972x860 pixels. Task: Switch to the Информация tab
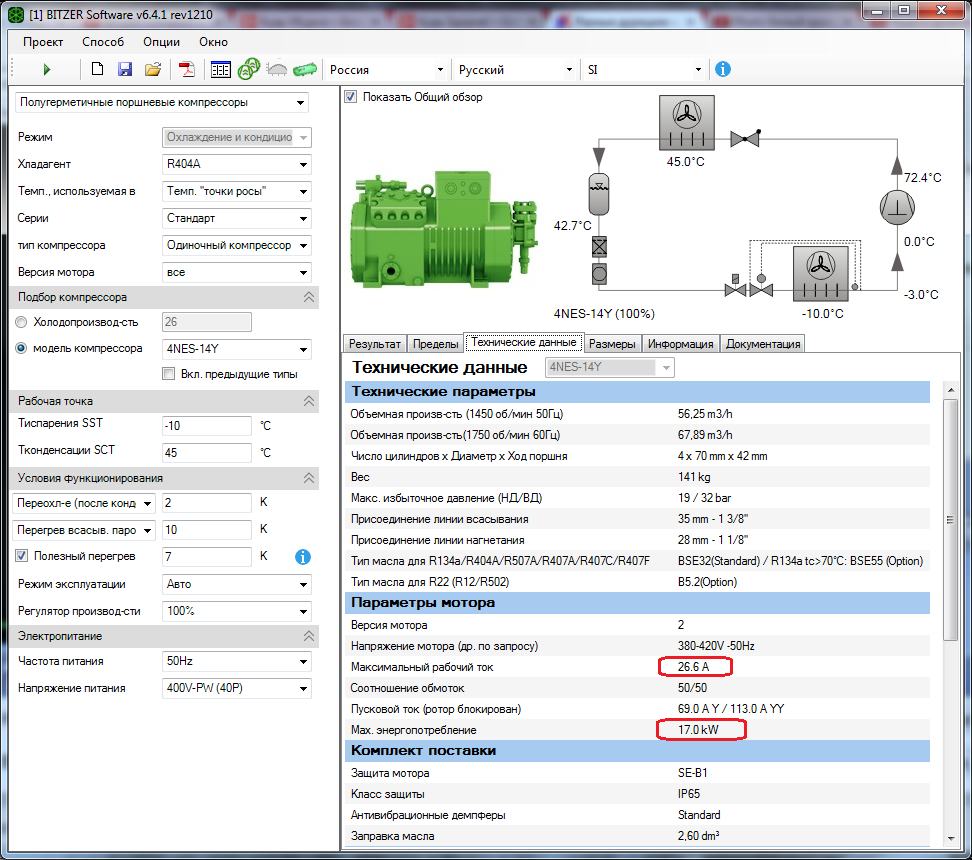[x=680, y=344]
